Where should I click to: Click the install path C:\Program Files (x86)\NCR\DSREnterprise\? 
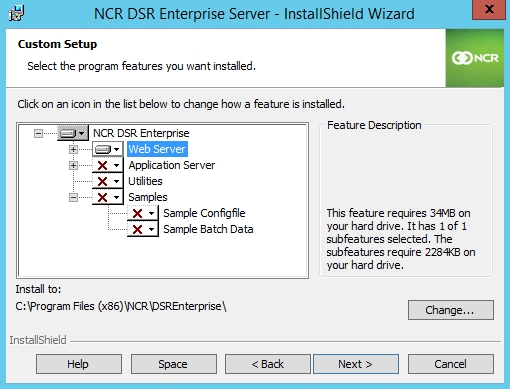coord(121,306)
